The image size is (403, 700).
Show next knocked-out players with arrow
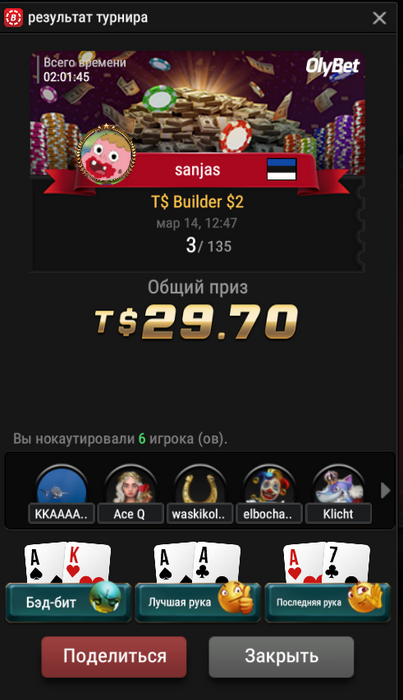[385, 491]
